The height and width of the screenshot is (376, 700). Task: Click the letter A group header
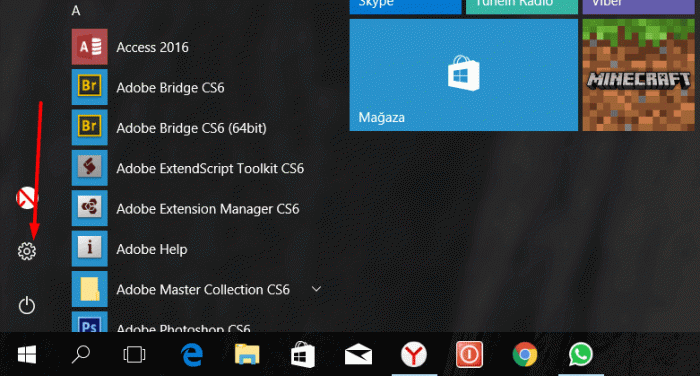coord(76,11)
